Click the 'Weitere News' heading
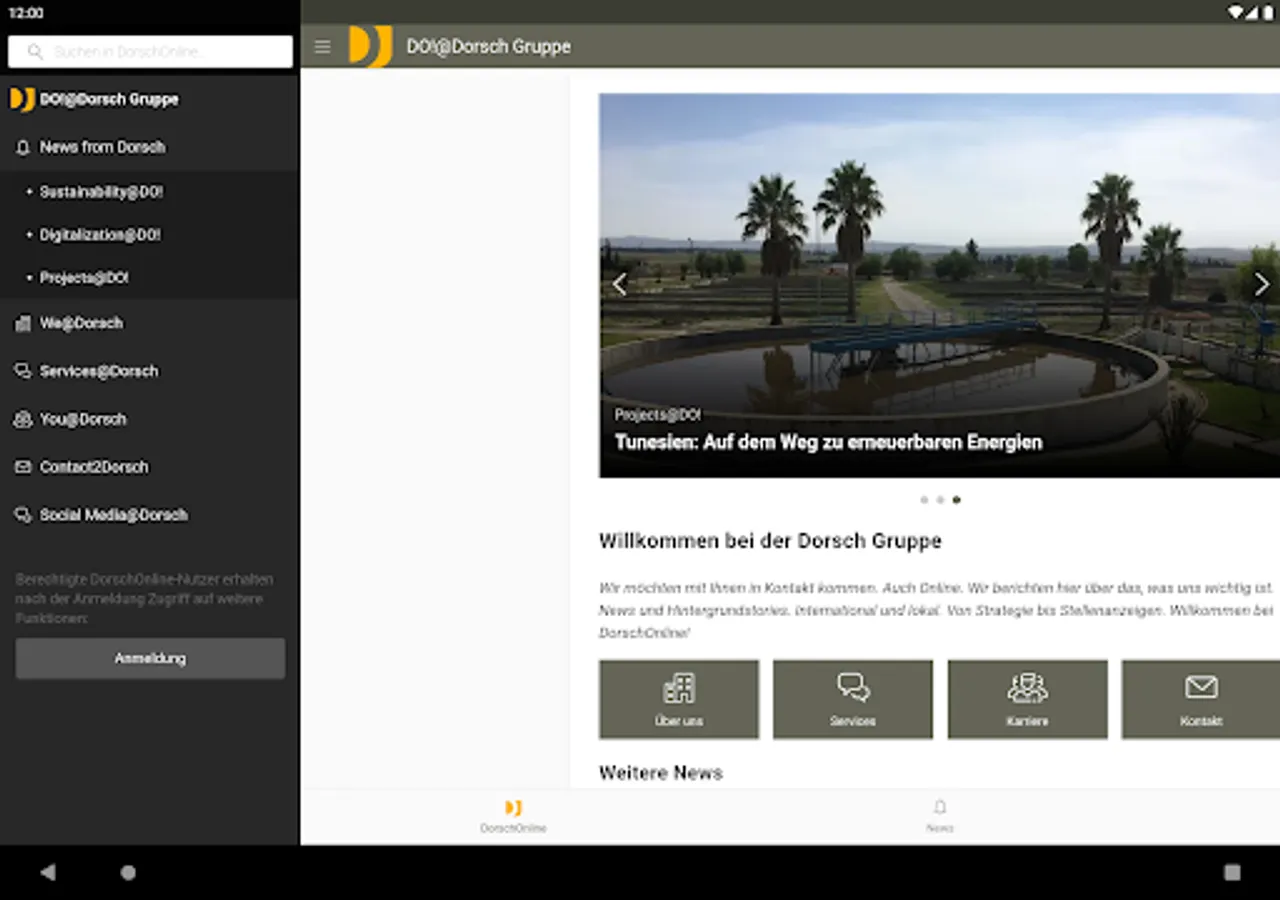Viewport: 1280px width, 900px height. pyautogui.click(x=660, y=772)
